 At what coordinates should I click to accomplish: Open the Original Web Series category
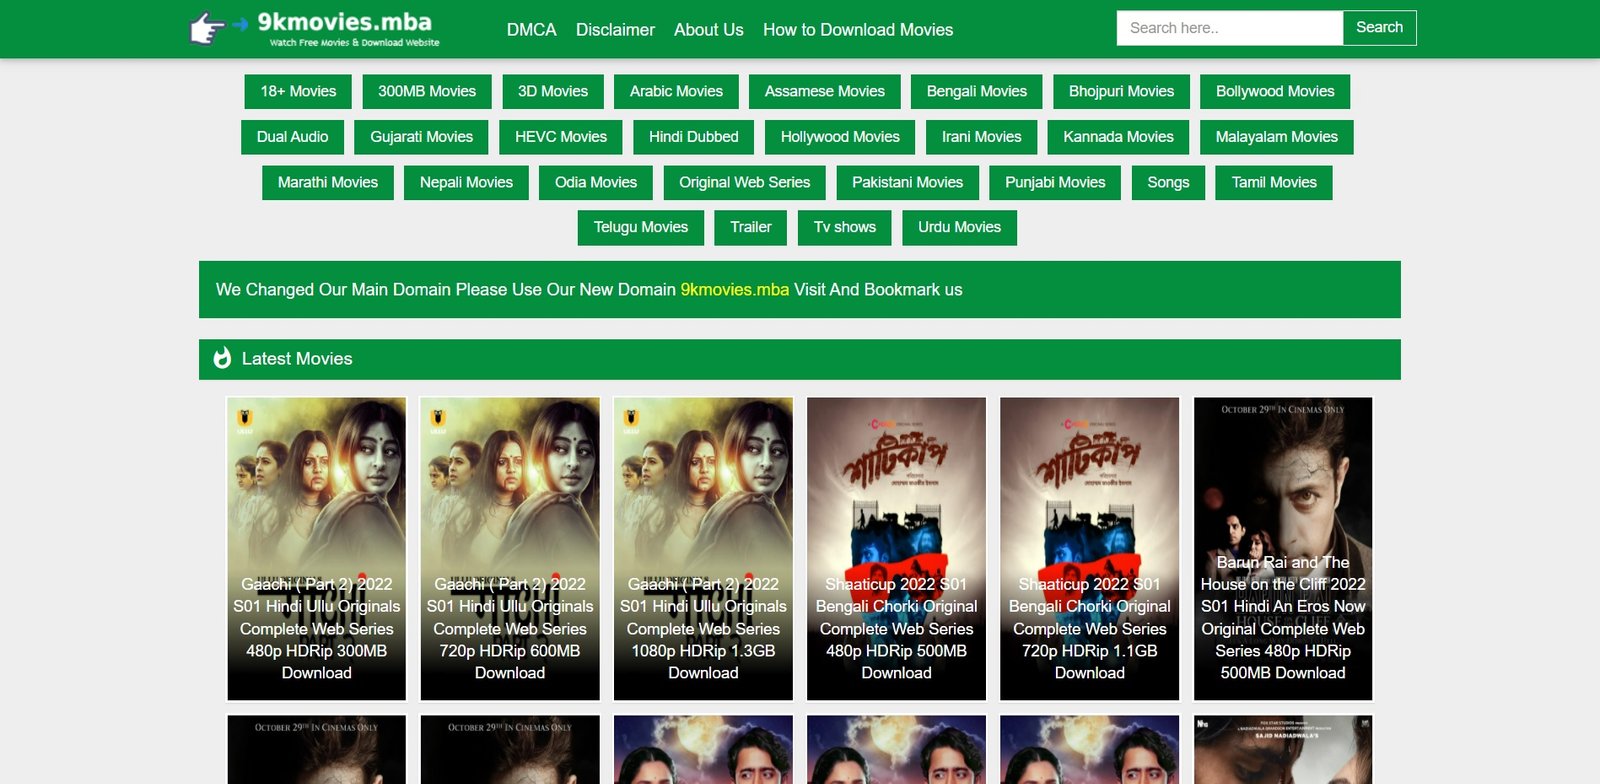744,182
